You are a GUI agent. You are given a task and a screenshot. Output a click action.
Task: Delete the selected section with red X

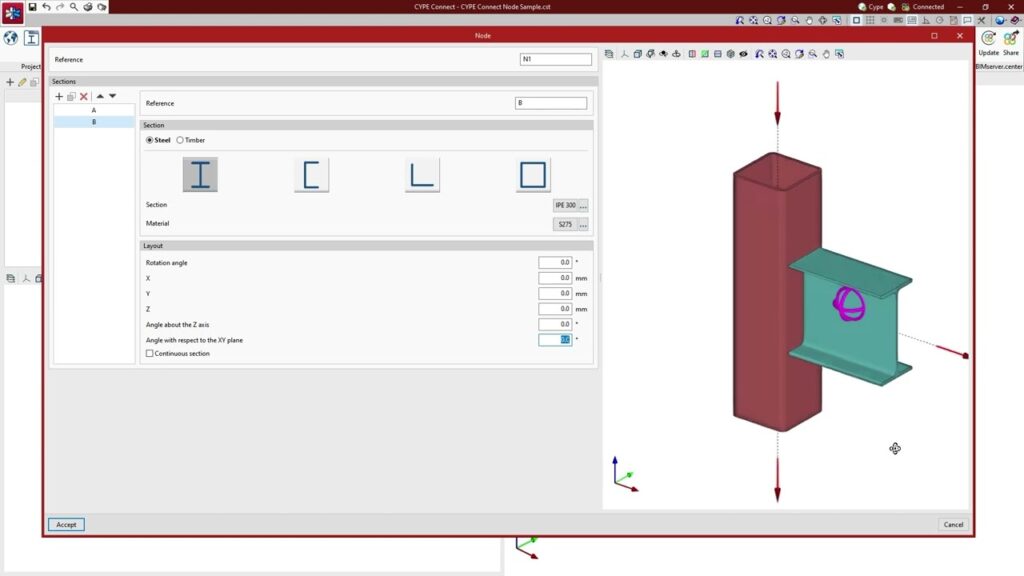84,96
